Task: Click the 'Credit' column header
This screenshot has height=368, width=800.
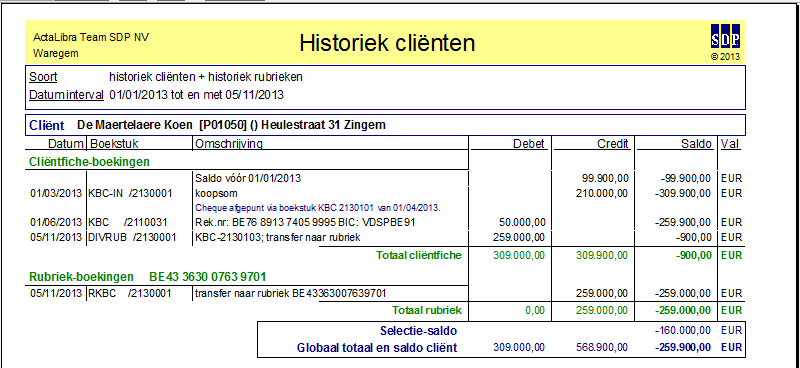Action: tap(613, 144)
